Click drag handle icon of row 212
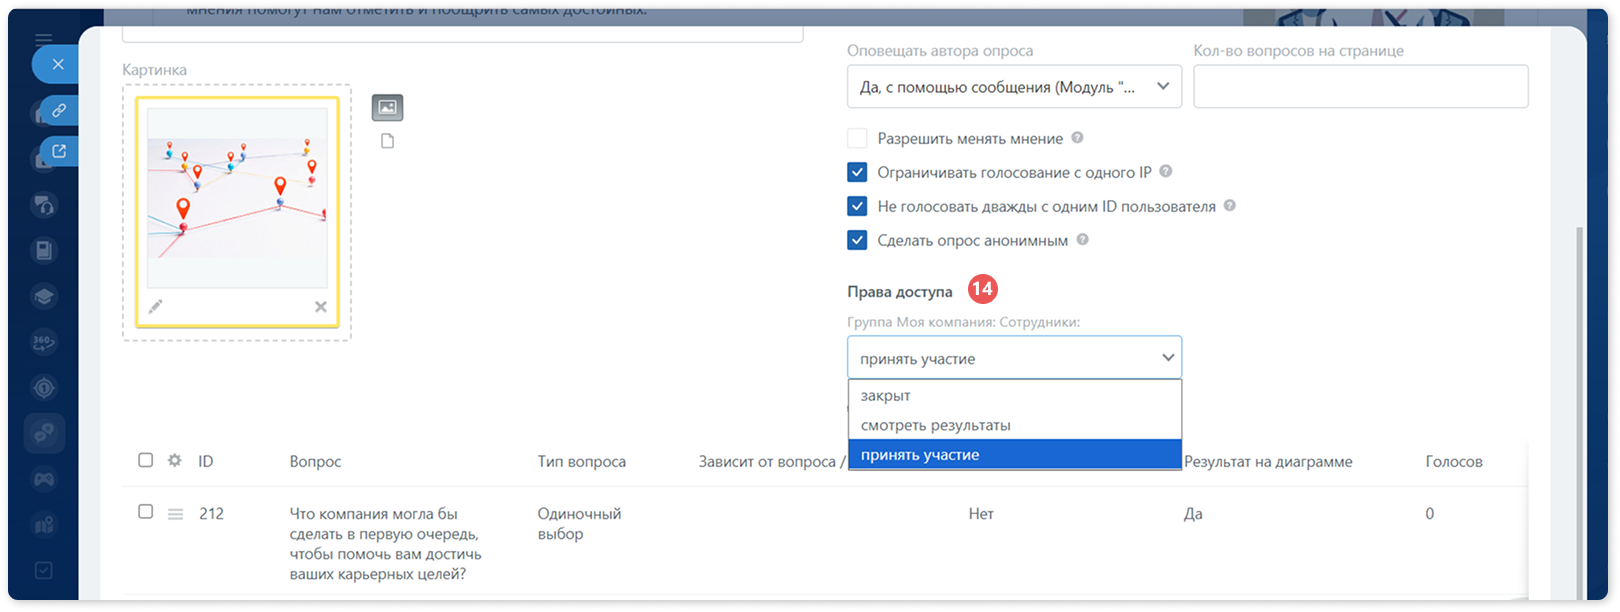The height and width of the screenshot is (612, 1620). pyautogui.click(x=175, y=514)
